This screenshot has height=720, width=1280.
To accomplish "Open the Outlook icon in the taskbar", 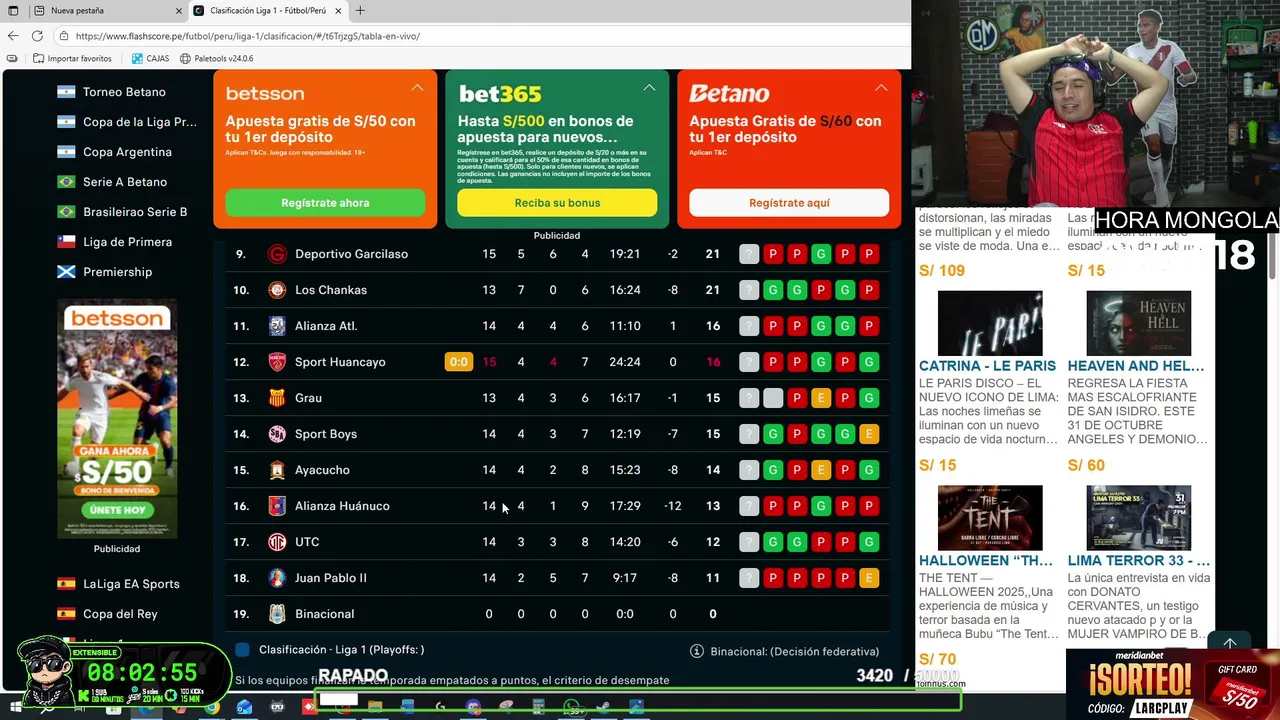I will (x=244, y=707).
